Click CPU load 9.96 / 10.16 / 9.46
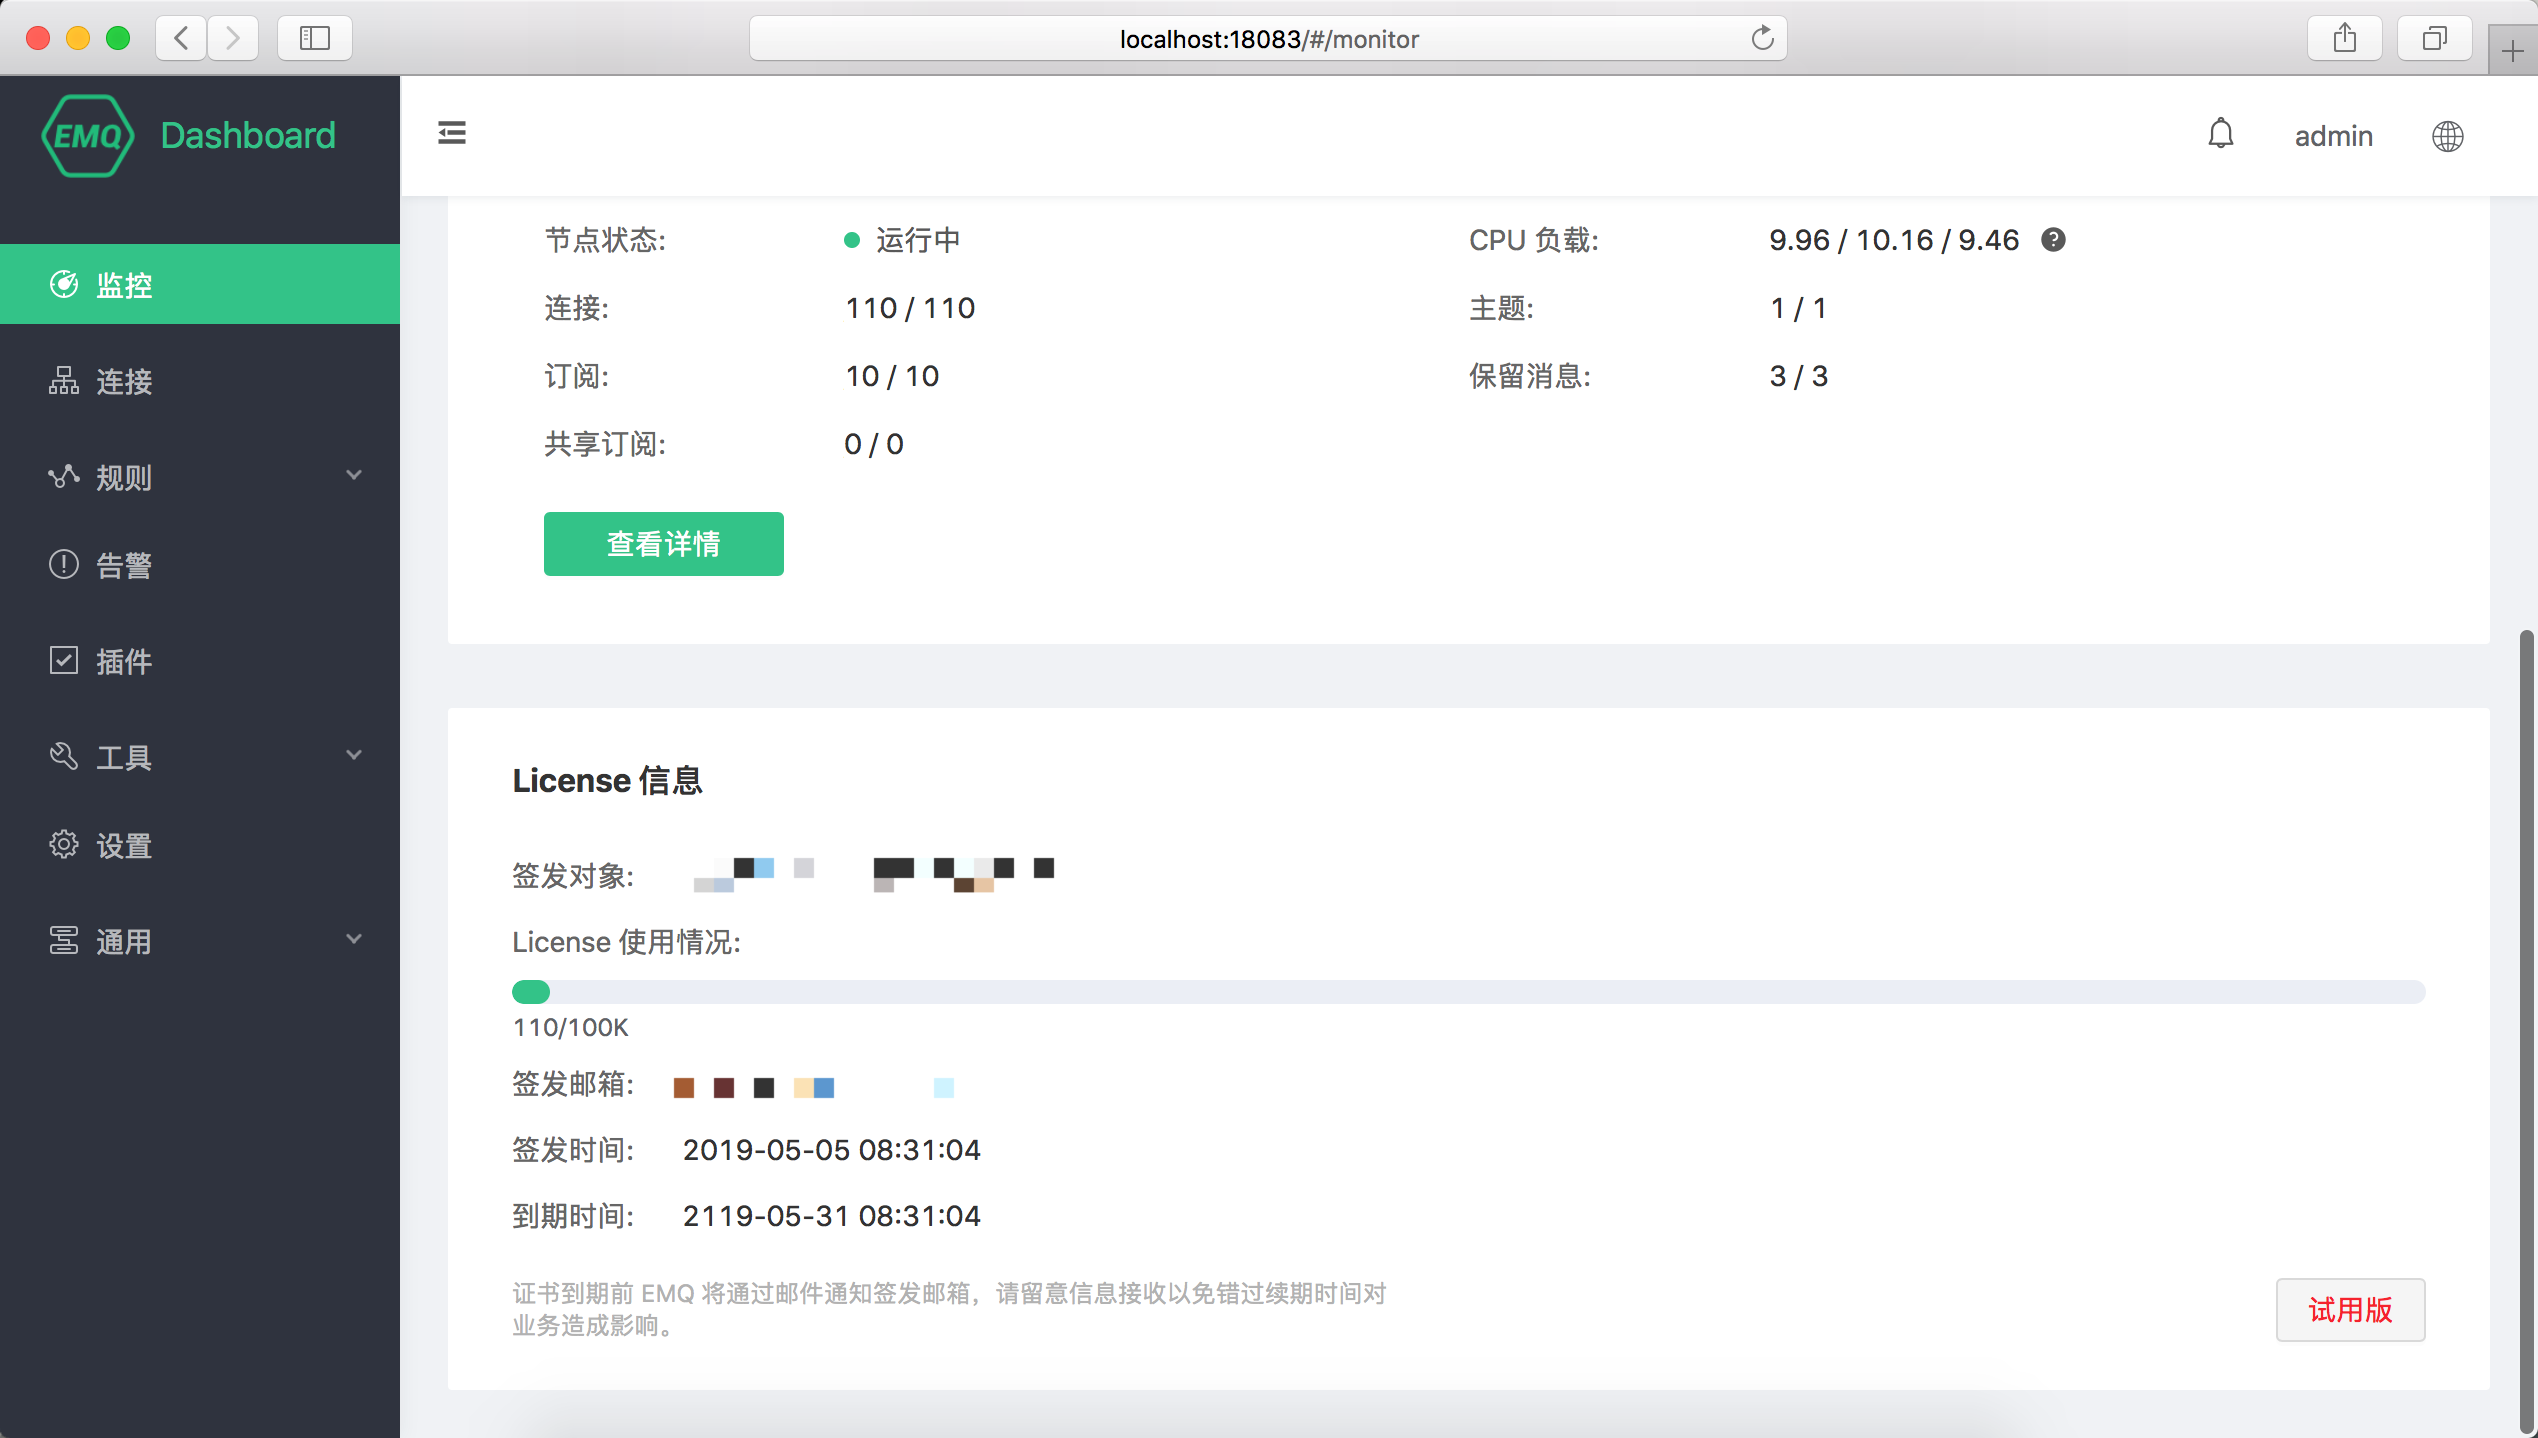Screen dimensions: 2538x1438 (1894, 240)
